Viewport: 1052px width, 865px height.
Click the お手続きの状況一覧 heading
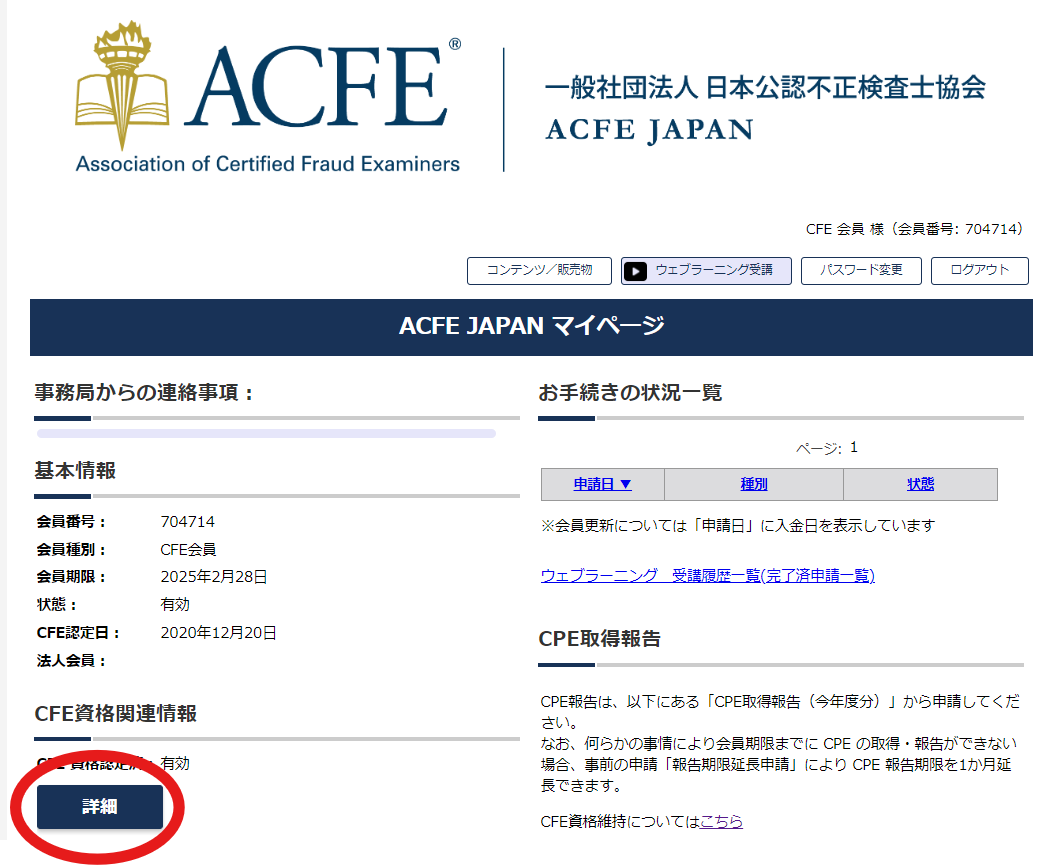[630, 393]
